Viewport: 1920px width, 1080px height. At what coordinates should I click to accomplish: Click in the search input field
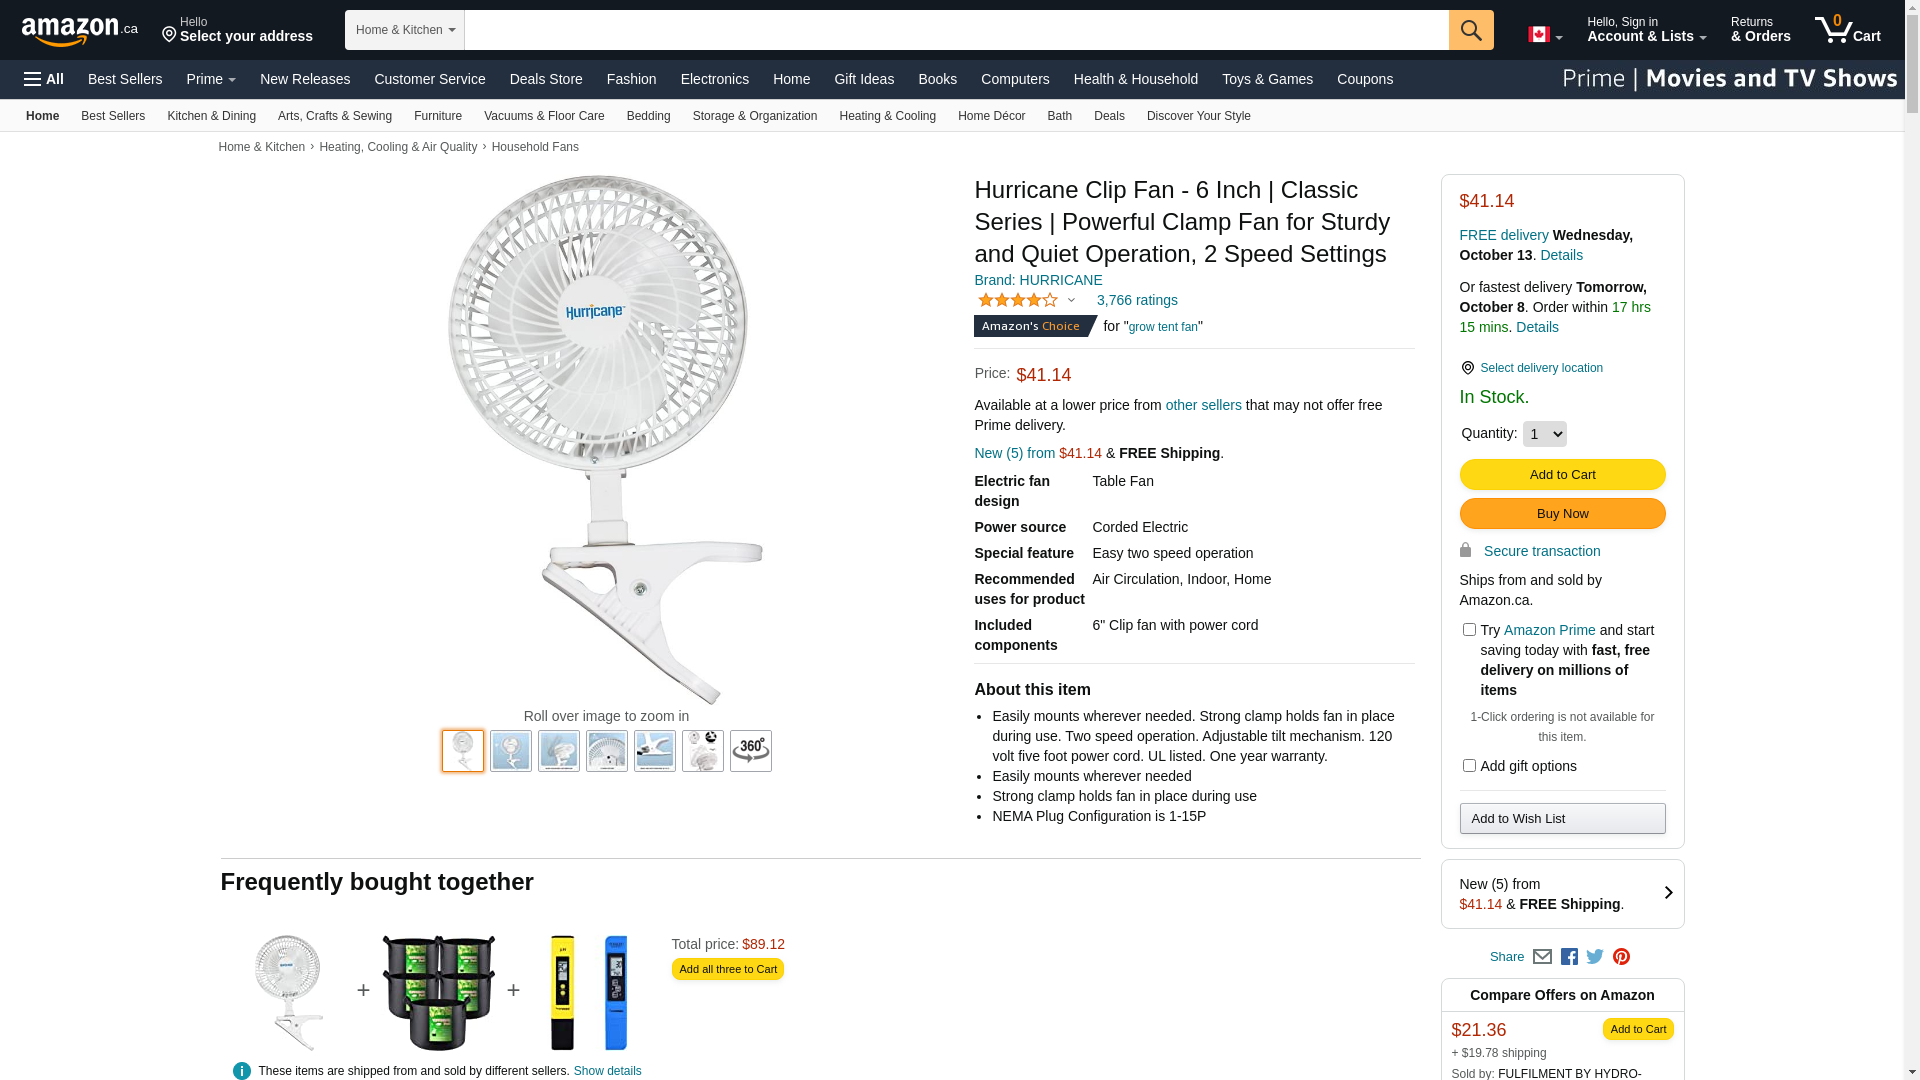pos(957,30)
